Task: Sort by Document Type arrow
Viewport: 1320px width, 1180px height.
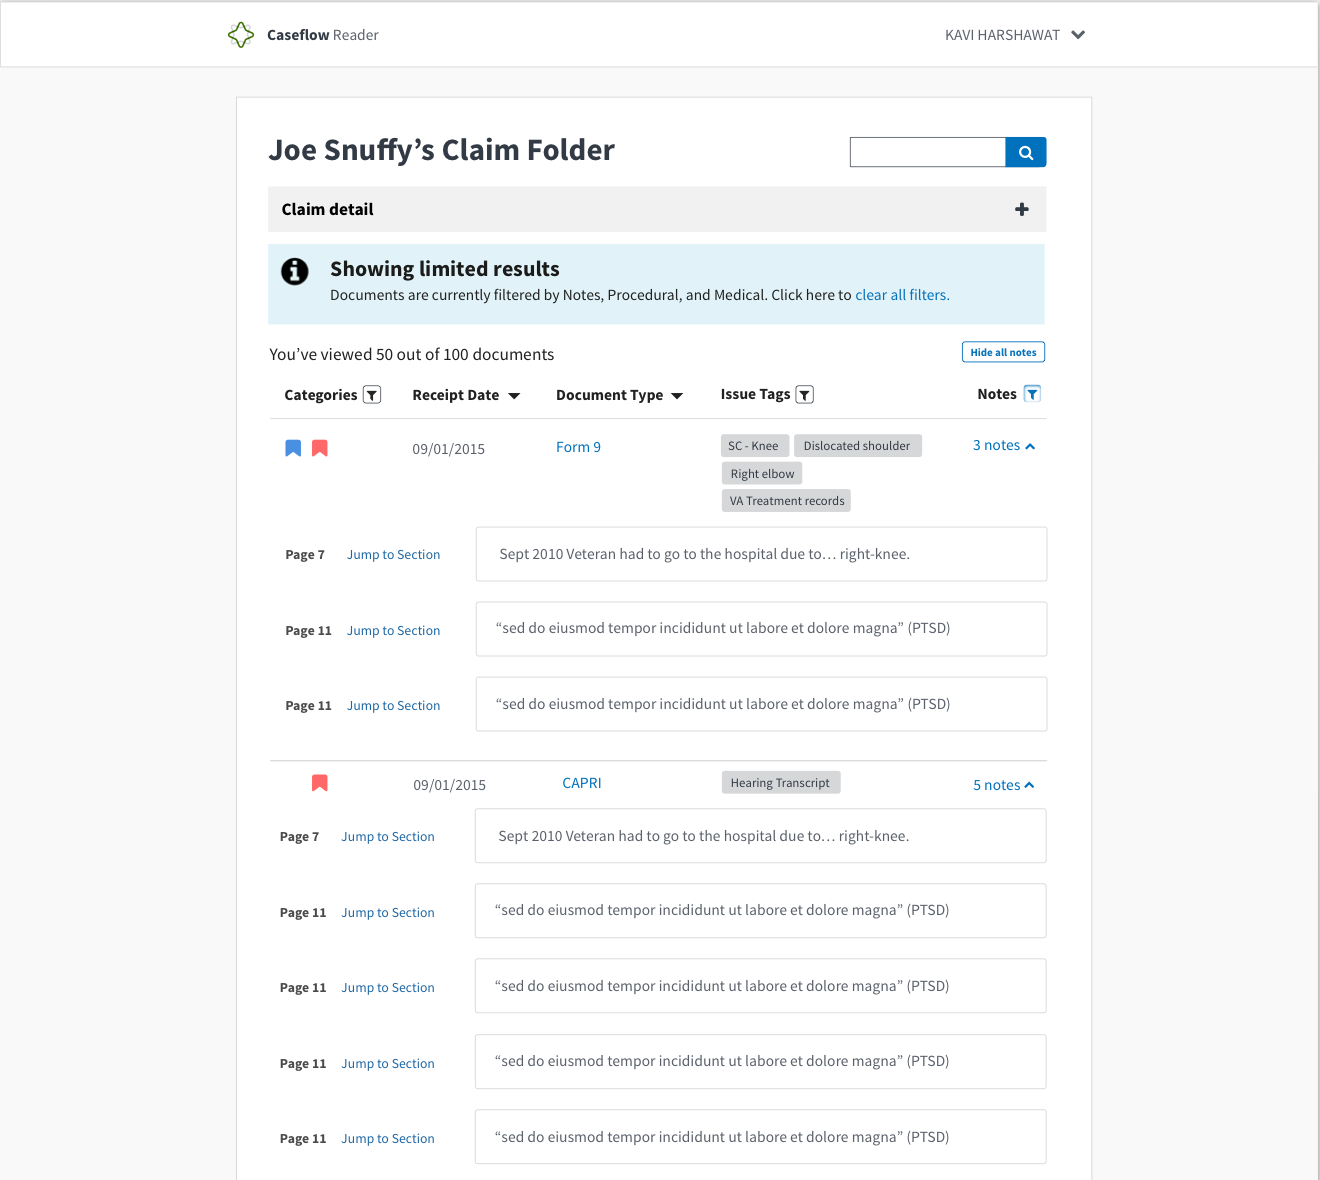Action: pos(677,396)
